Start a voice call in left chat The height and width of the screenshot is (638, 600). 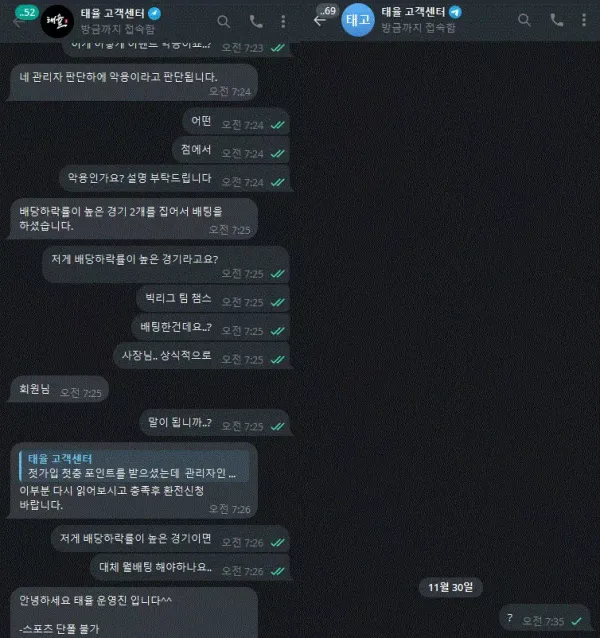tap(256, 21)
